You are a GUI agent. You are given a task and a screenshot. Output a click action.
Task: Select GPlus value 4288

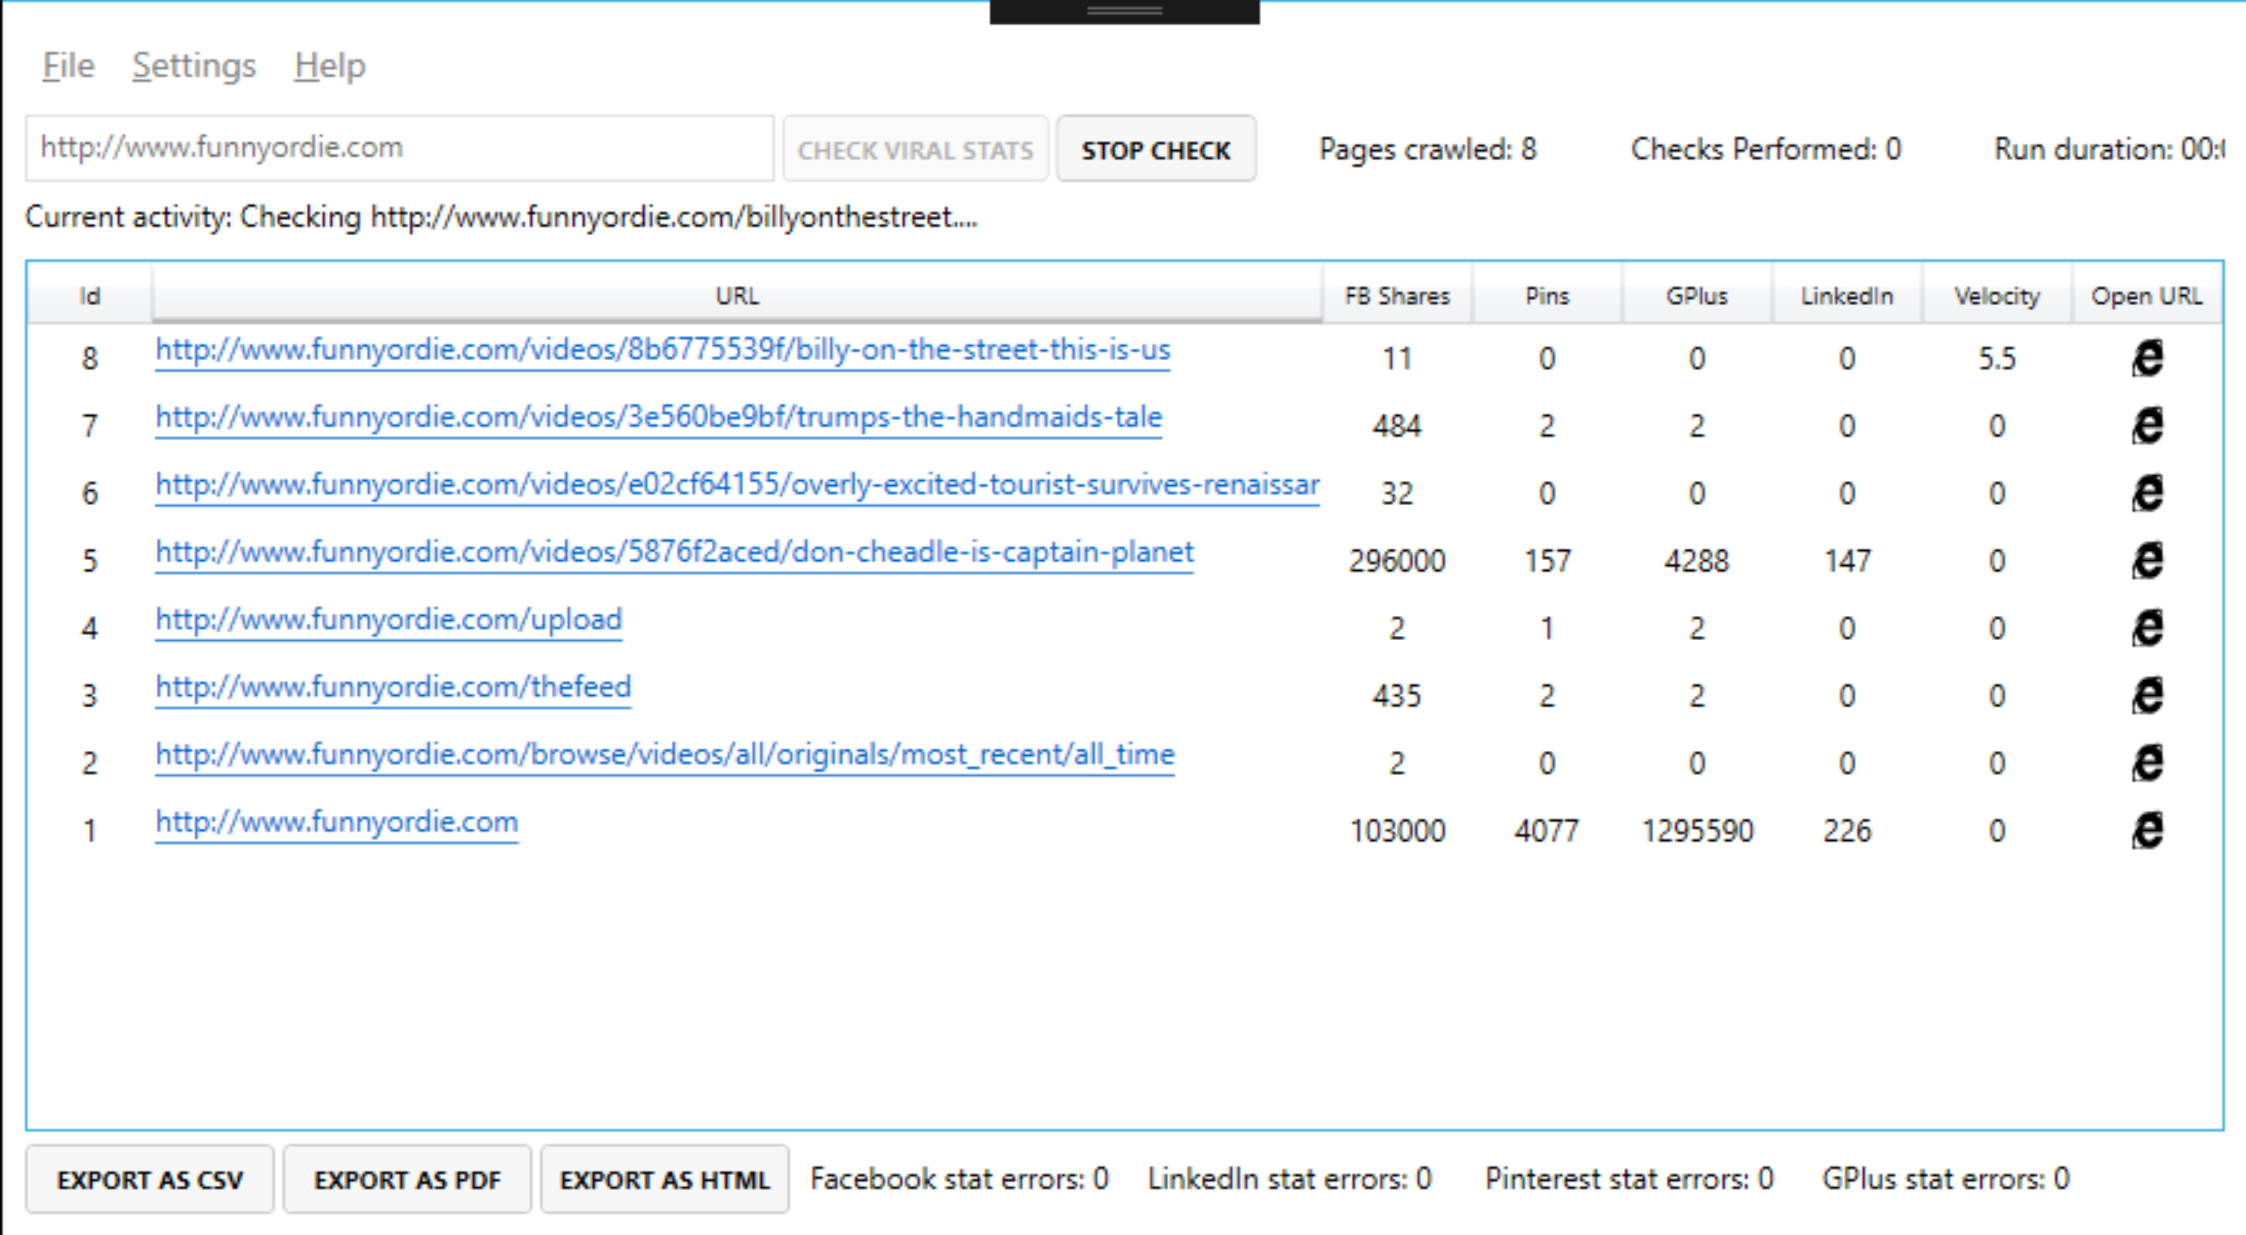pos(1697,561)
